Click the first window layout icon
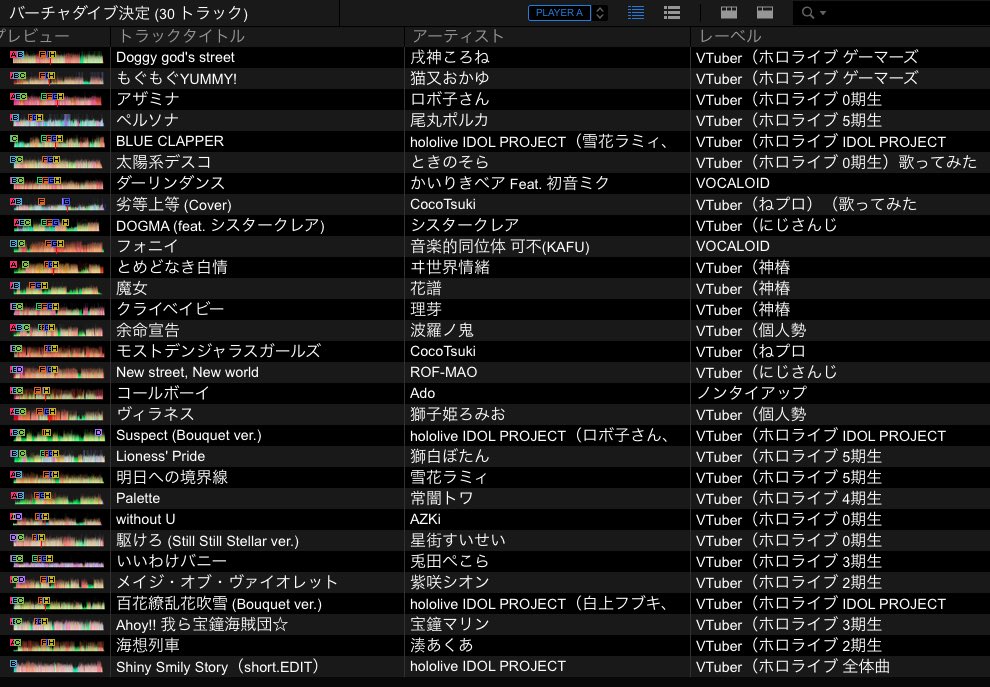Image resolution: width=990 pixels, height=687 pixels. point(729,13)
